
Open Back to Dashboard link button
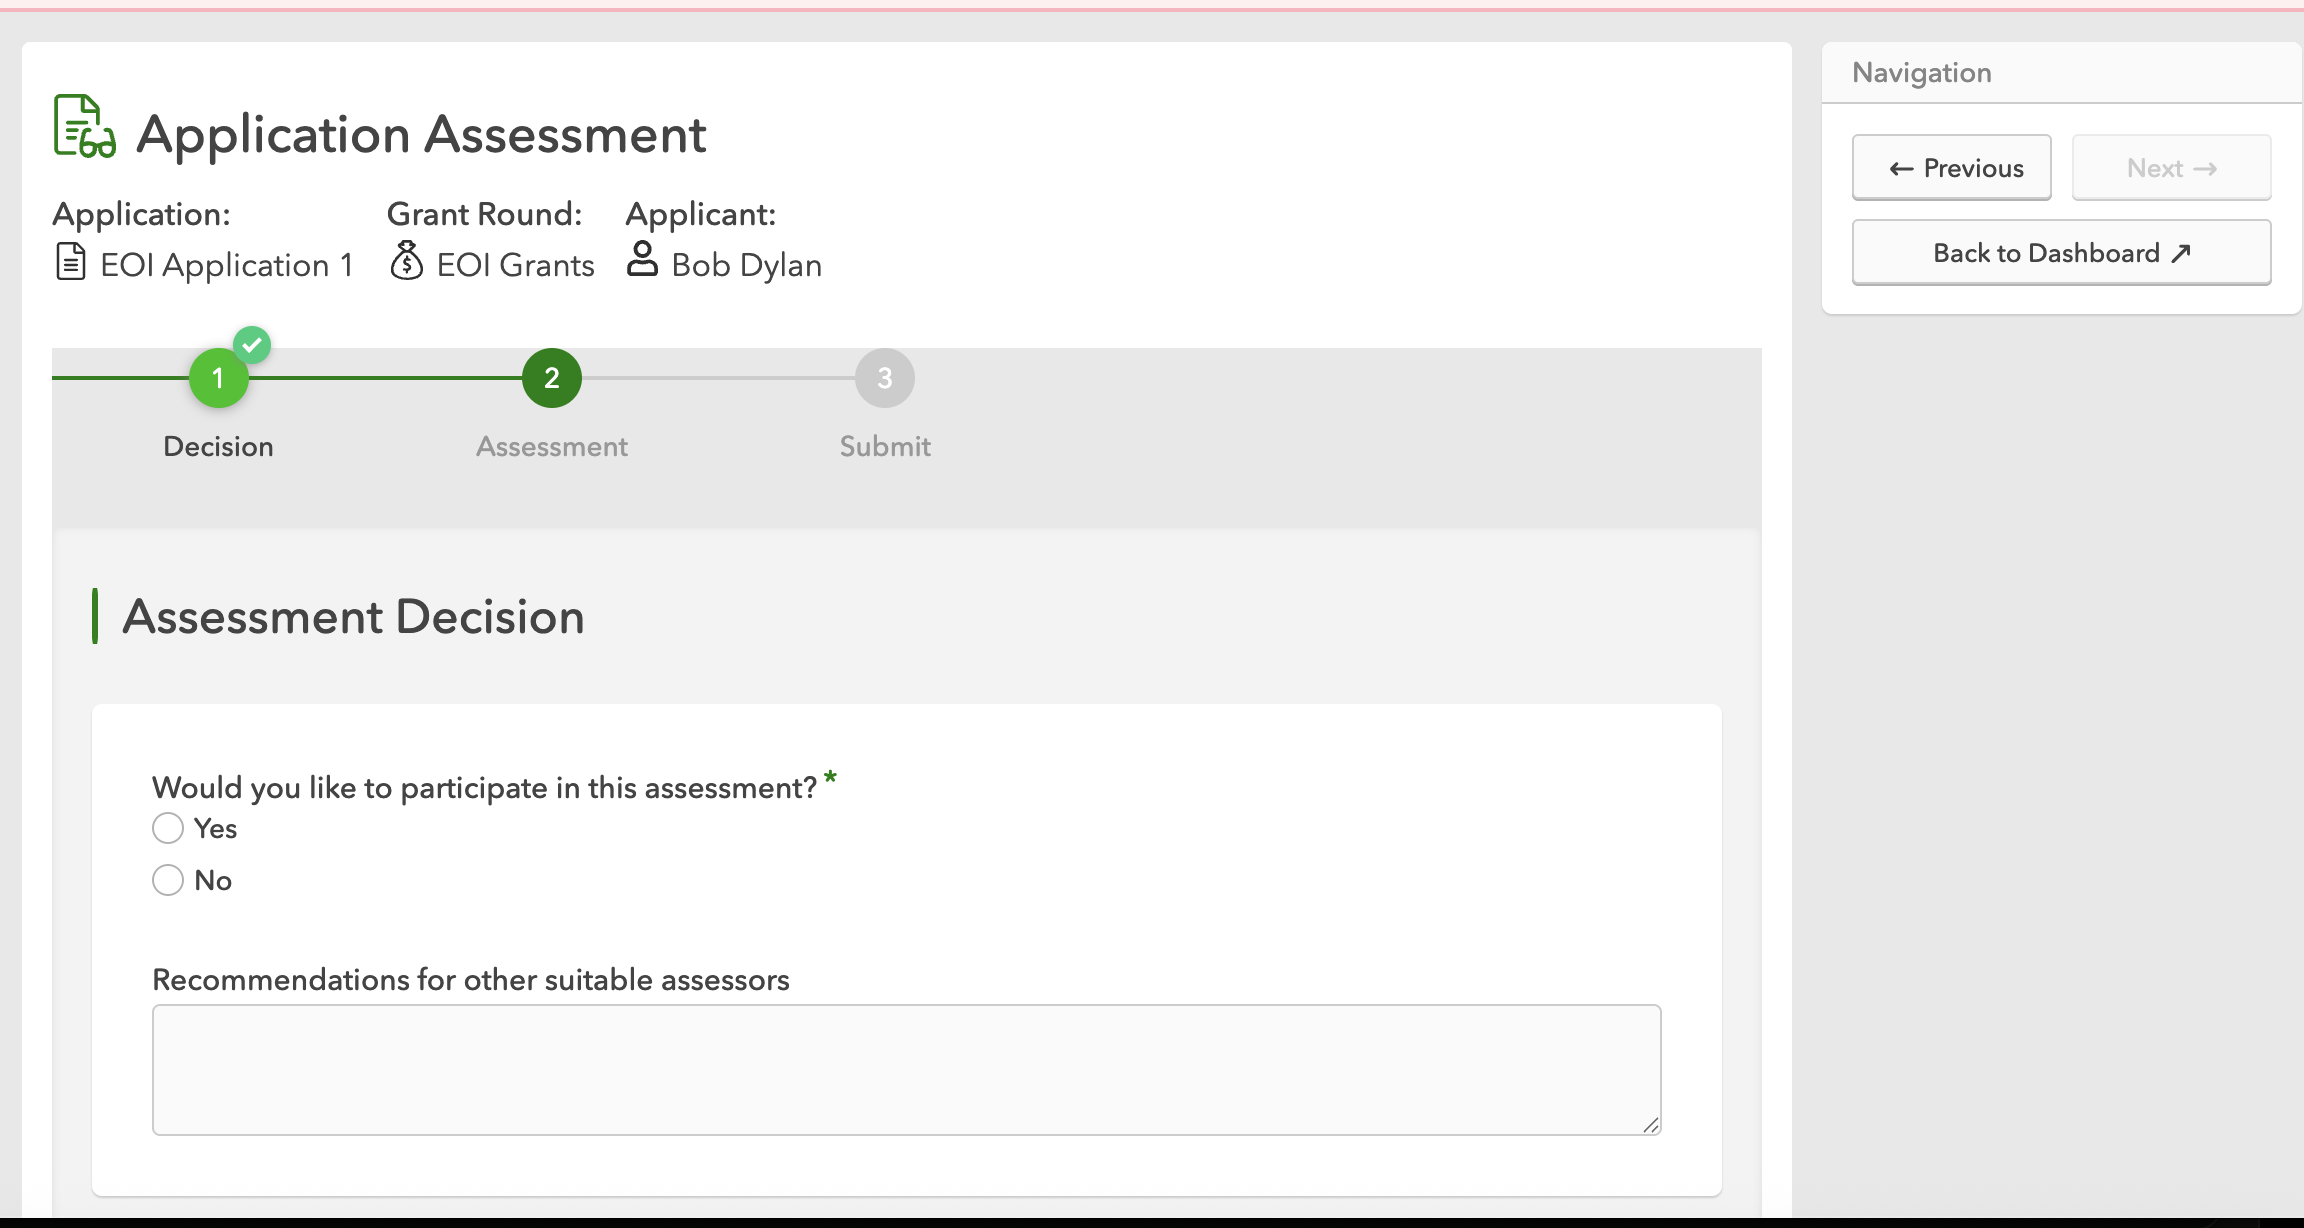point(2061,253)
